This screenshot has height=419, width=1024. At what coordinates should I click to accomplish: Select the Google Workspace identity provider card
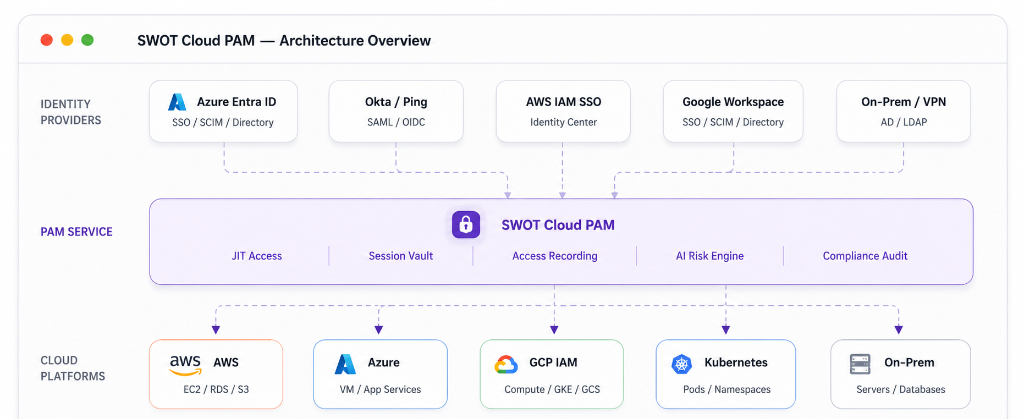click(x=733, y=111)
